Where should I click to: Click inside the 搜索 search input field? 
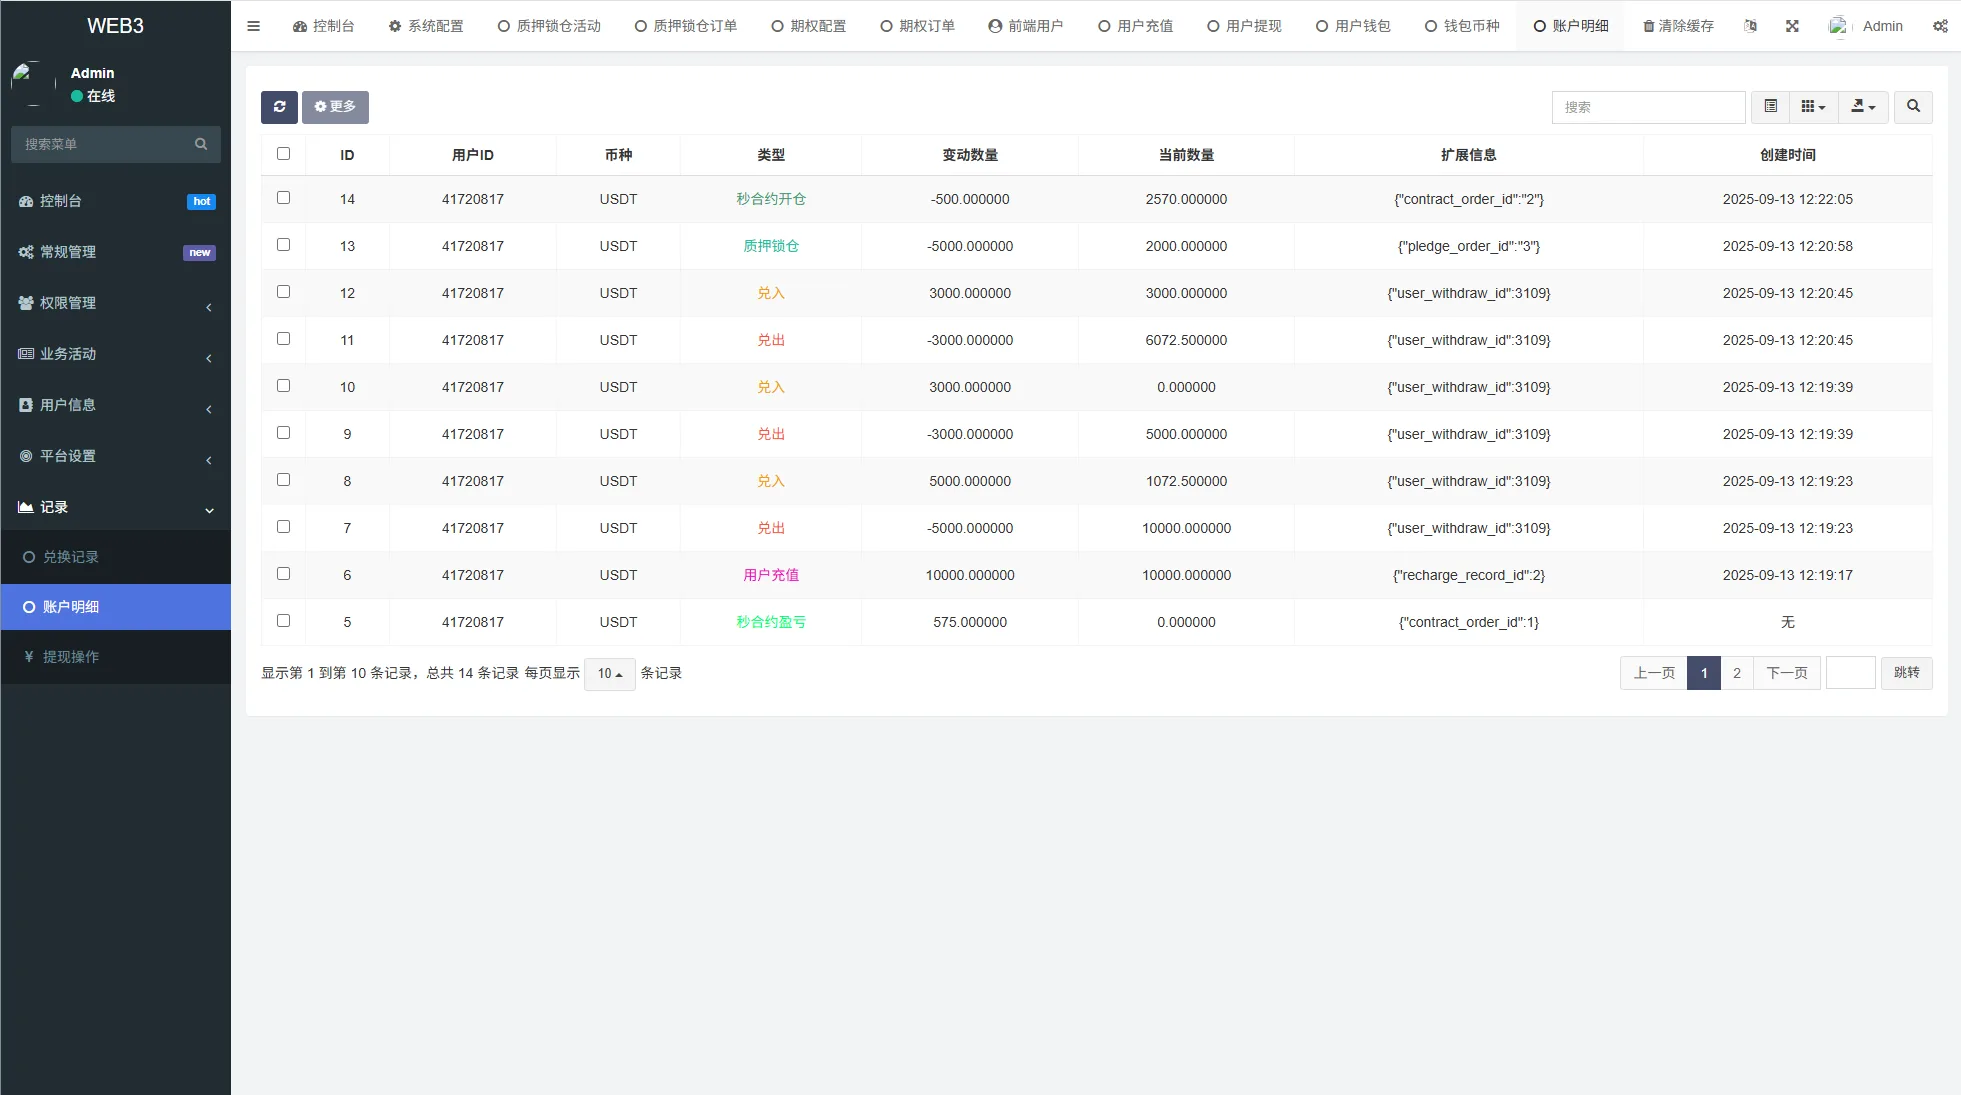[1648, 107]
